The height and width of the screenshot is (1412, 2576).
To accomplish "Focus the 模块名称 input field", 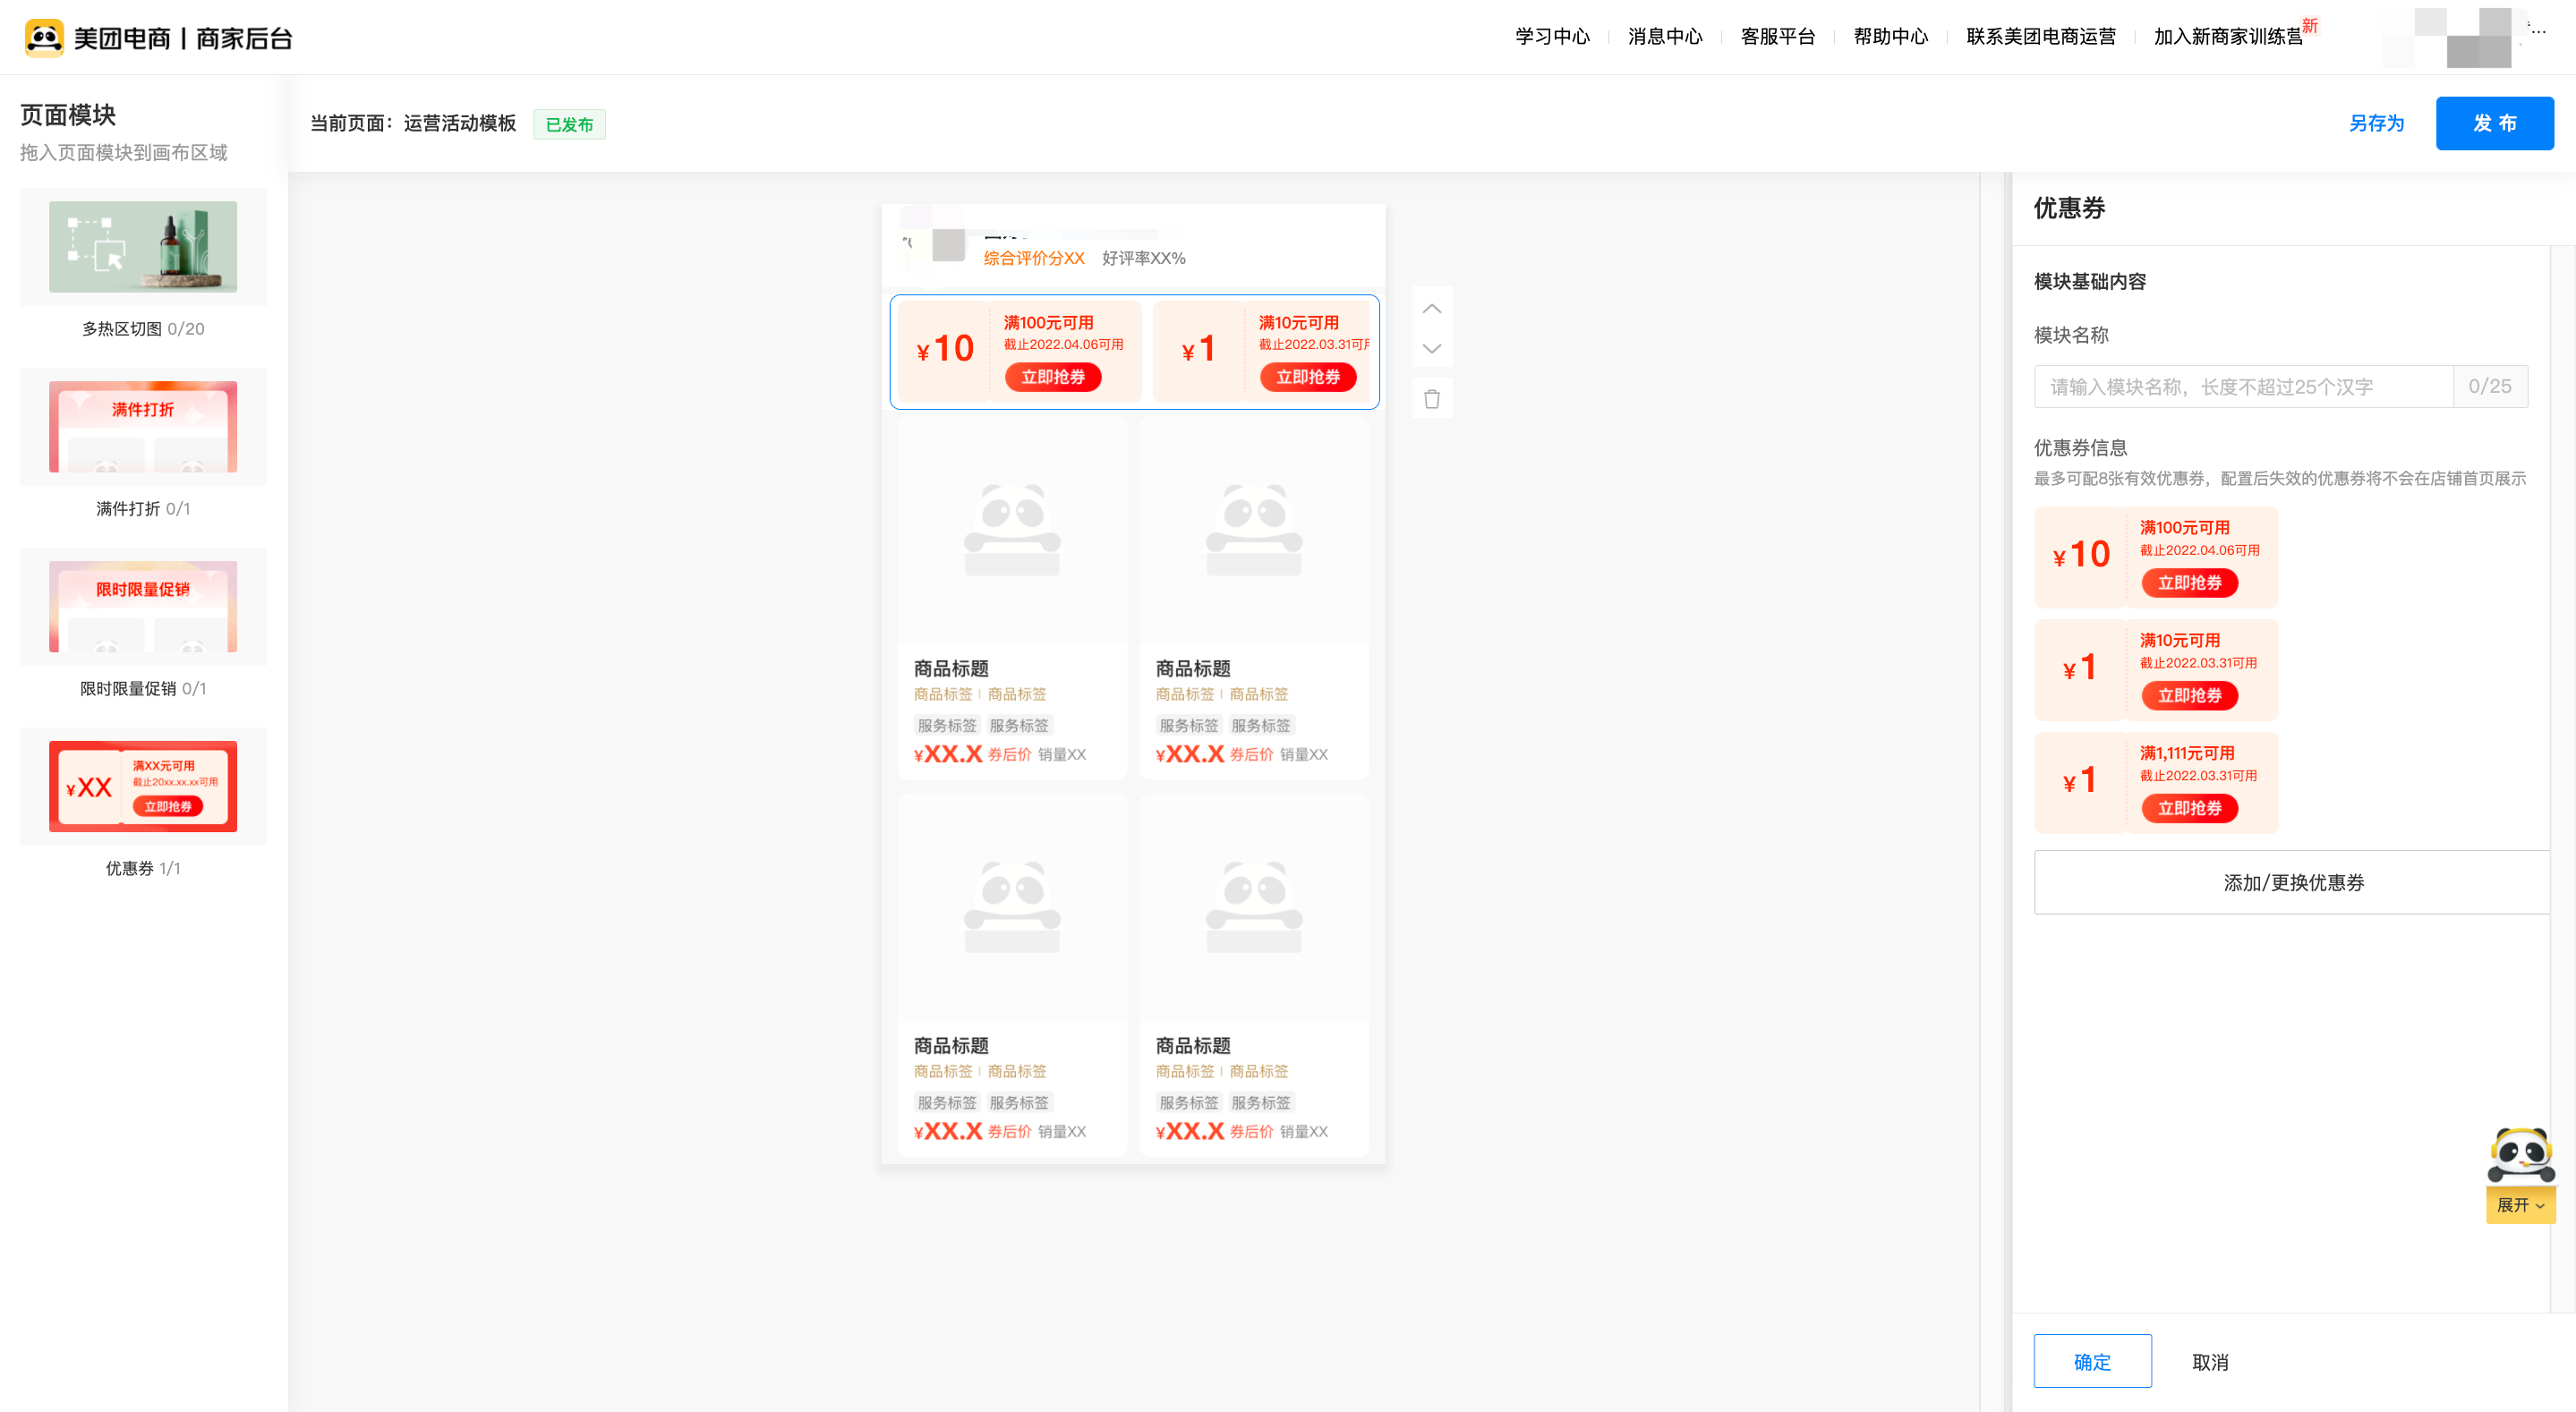I will tap(2242, 387).
